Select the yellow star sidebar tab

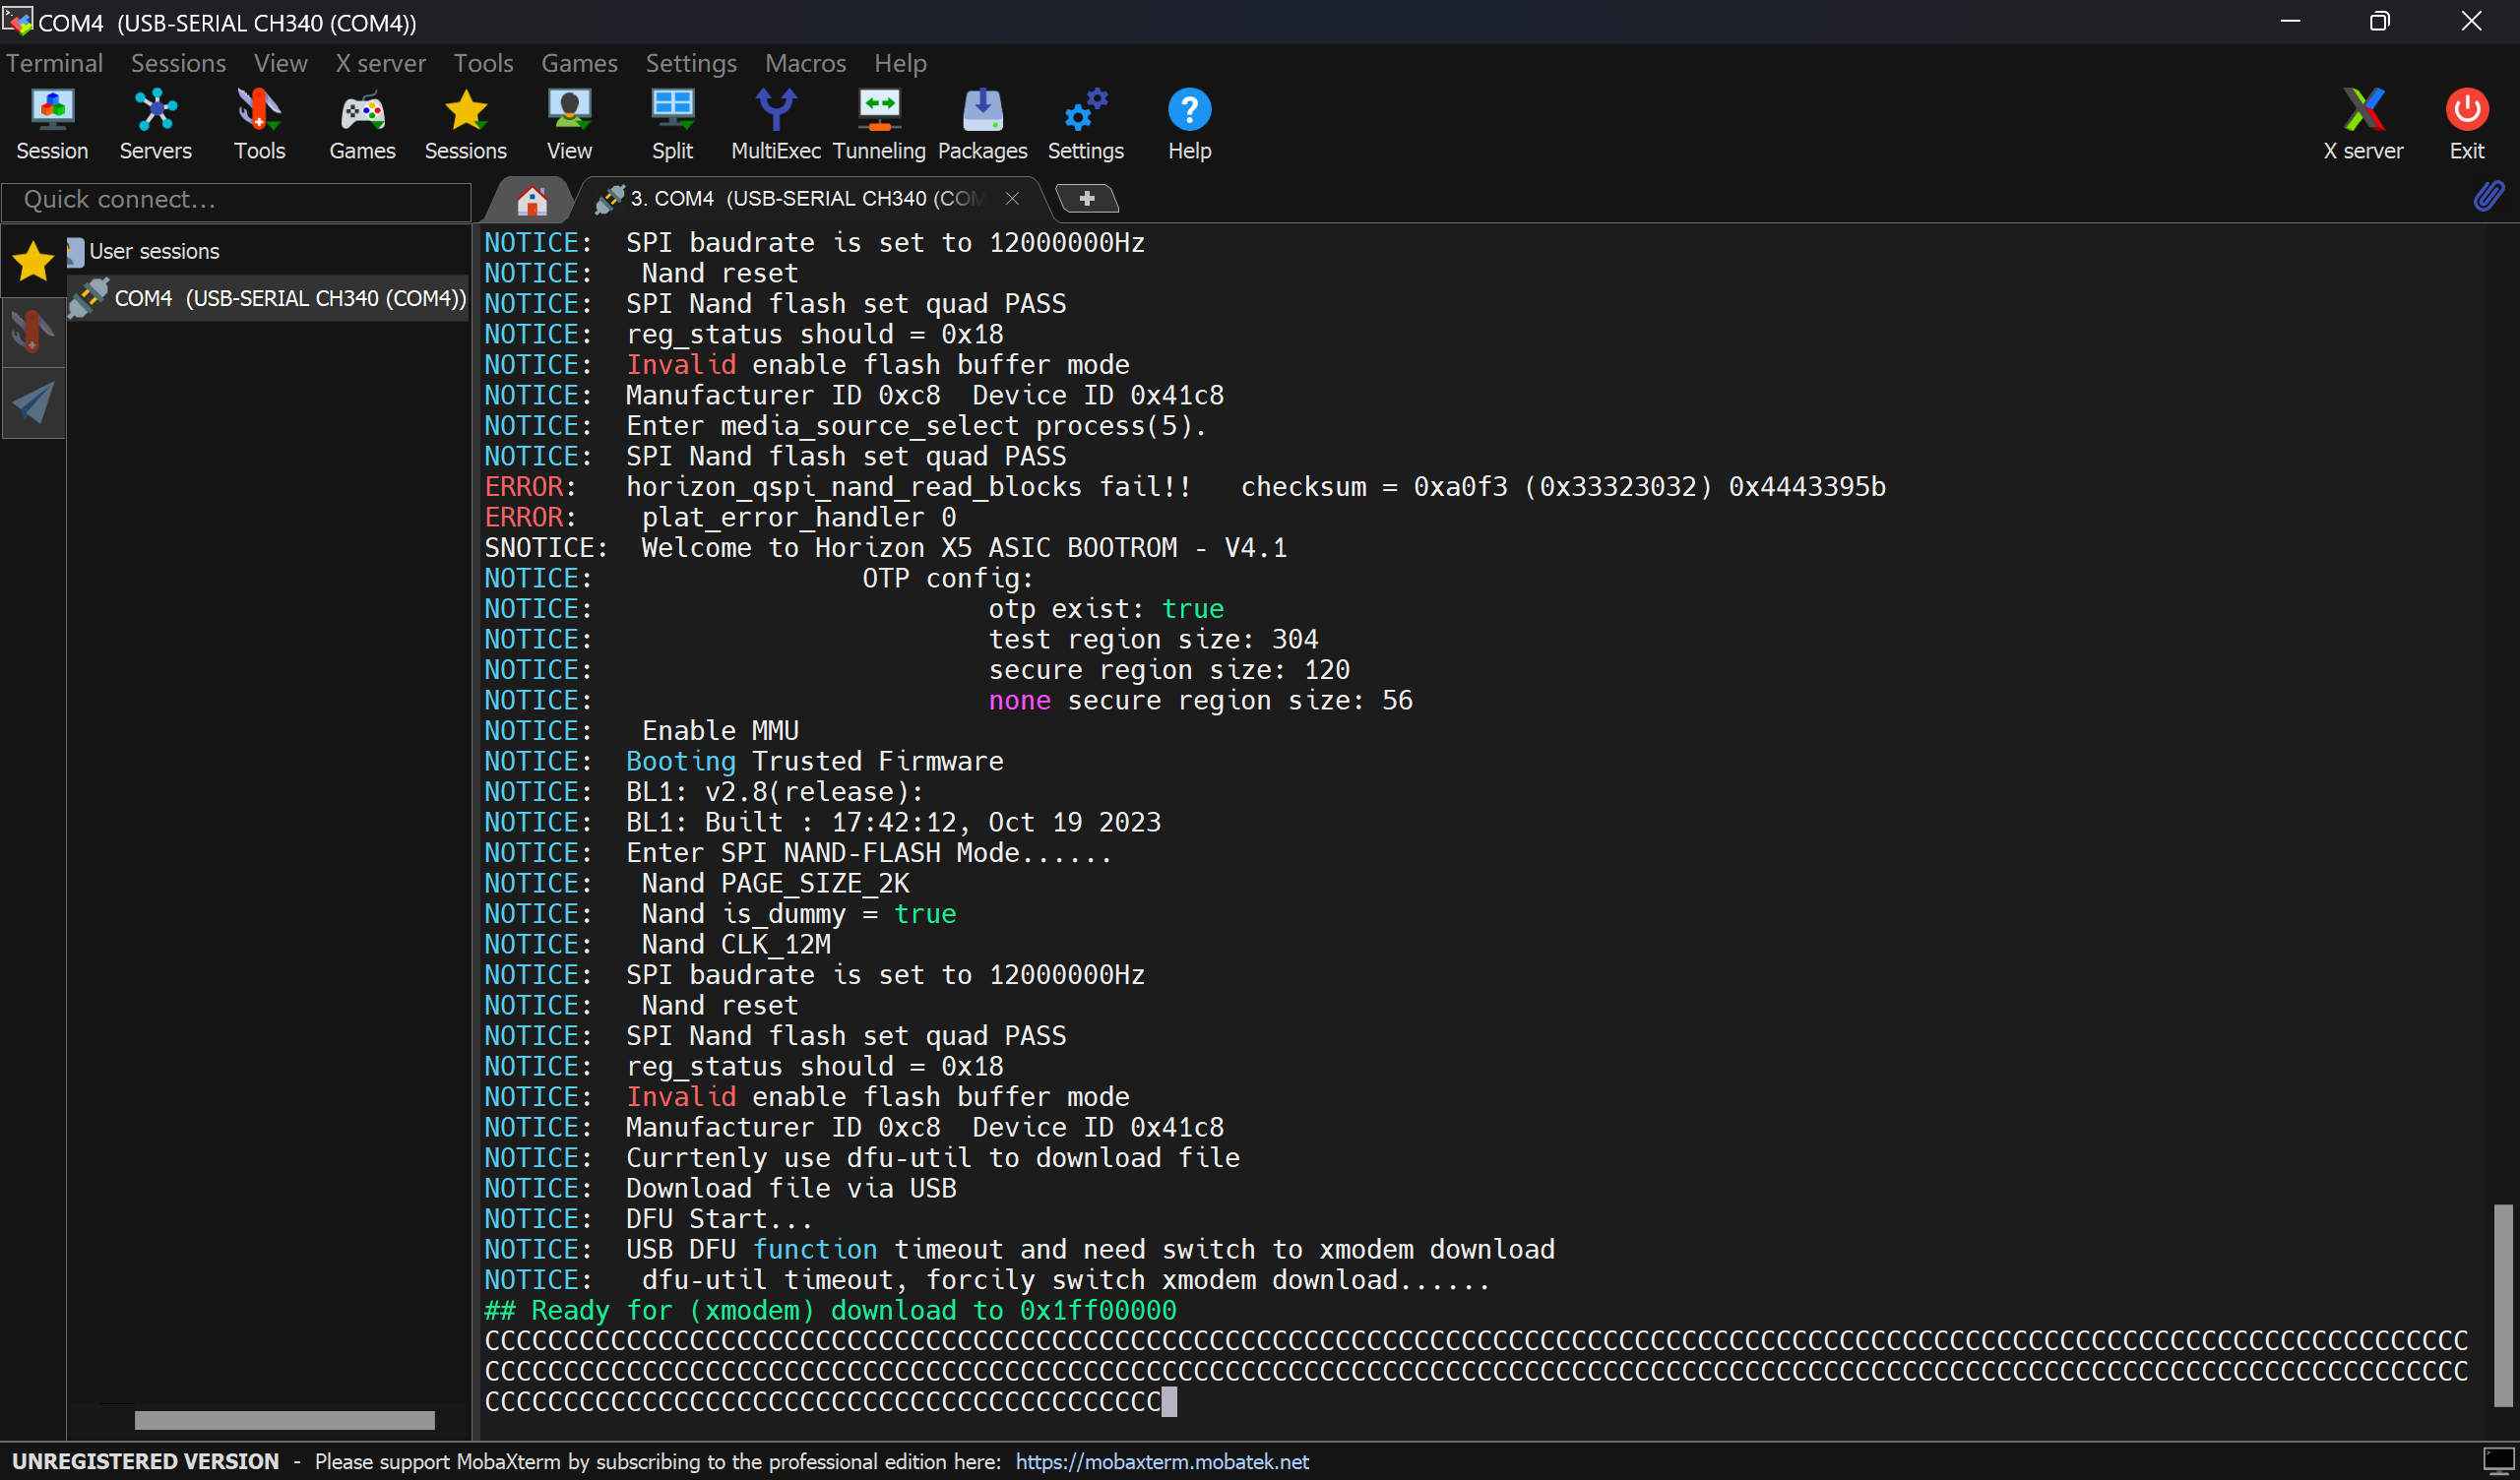[33, 261]
